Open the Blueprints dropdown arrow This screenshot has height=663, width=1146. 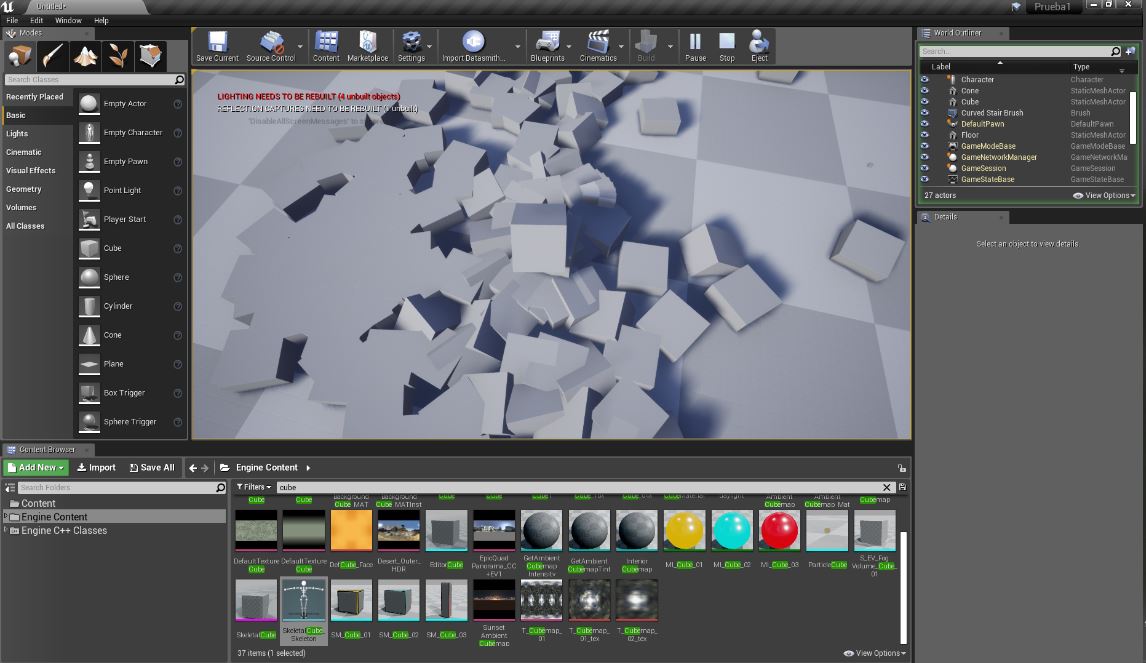click(x=569, y=47)
